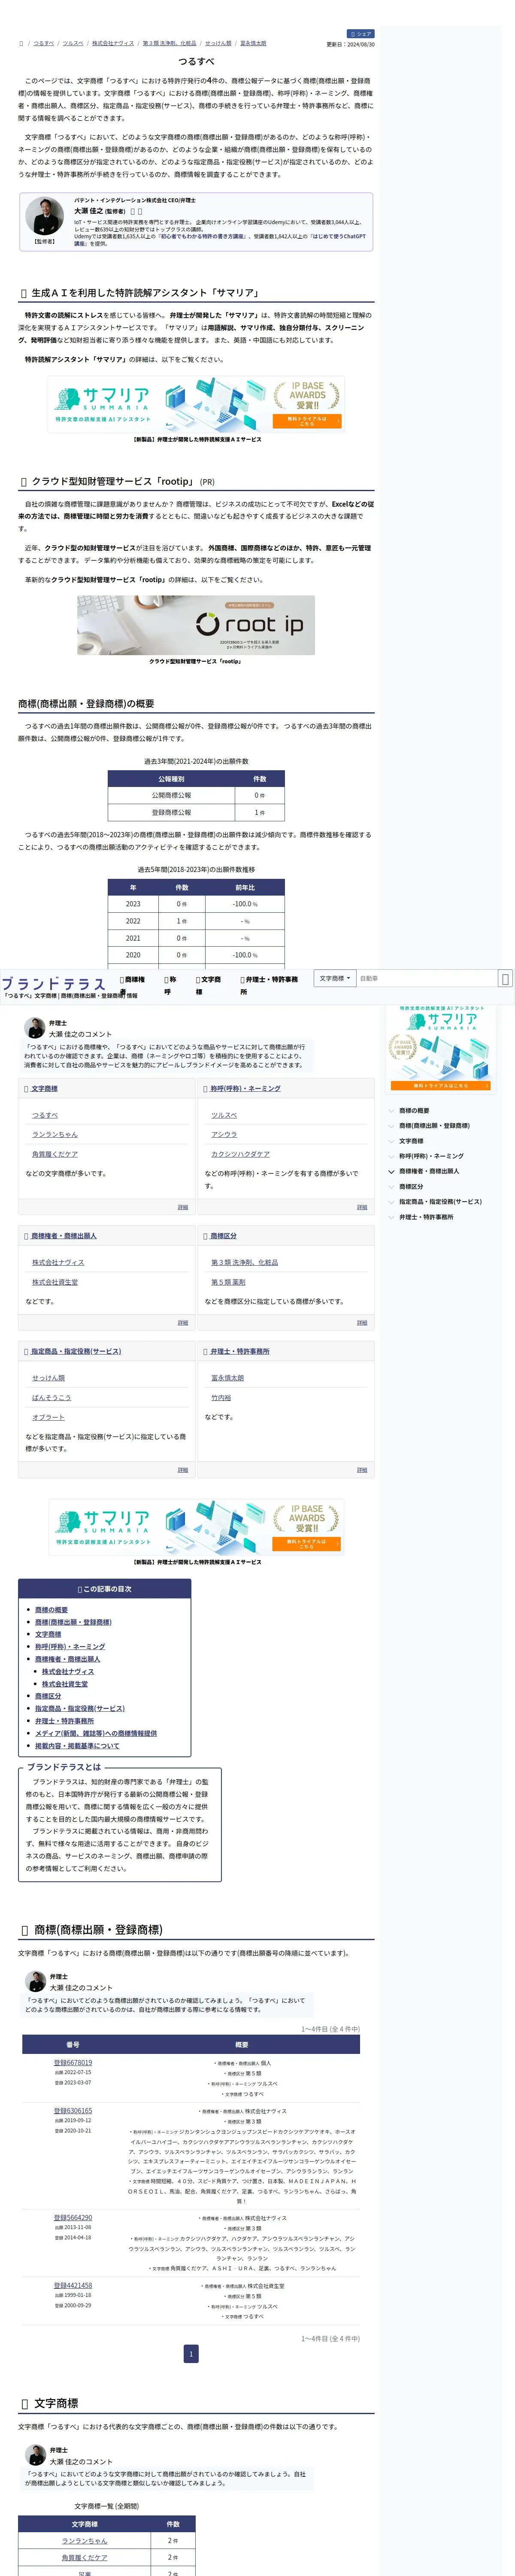Jump to 掲載内容・掲載基準について in contents
This screenshot has height=2576, width=515.
77,1746
